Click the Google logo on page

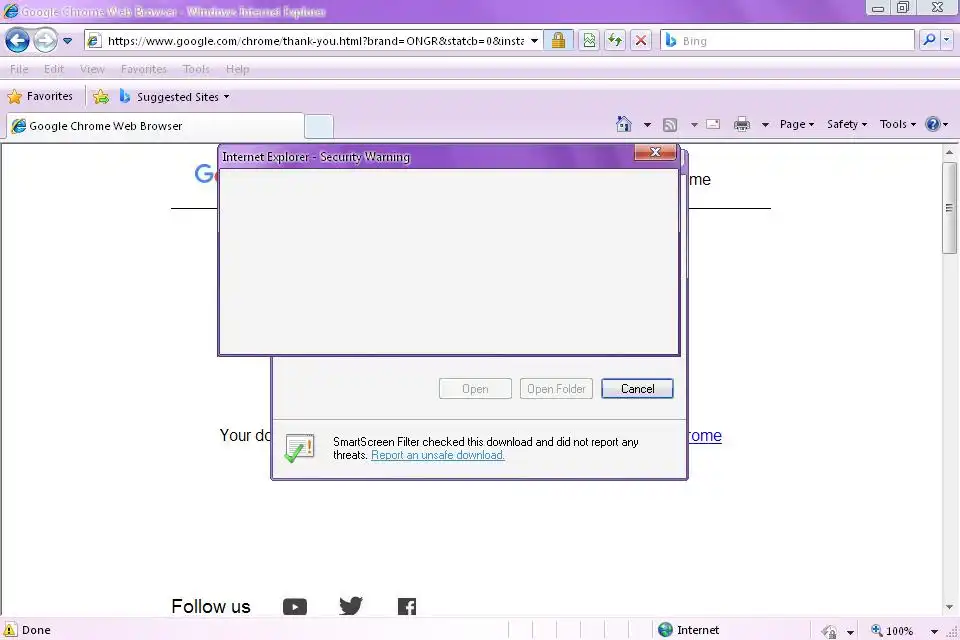coord(206,174)
